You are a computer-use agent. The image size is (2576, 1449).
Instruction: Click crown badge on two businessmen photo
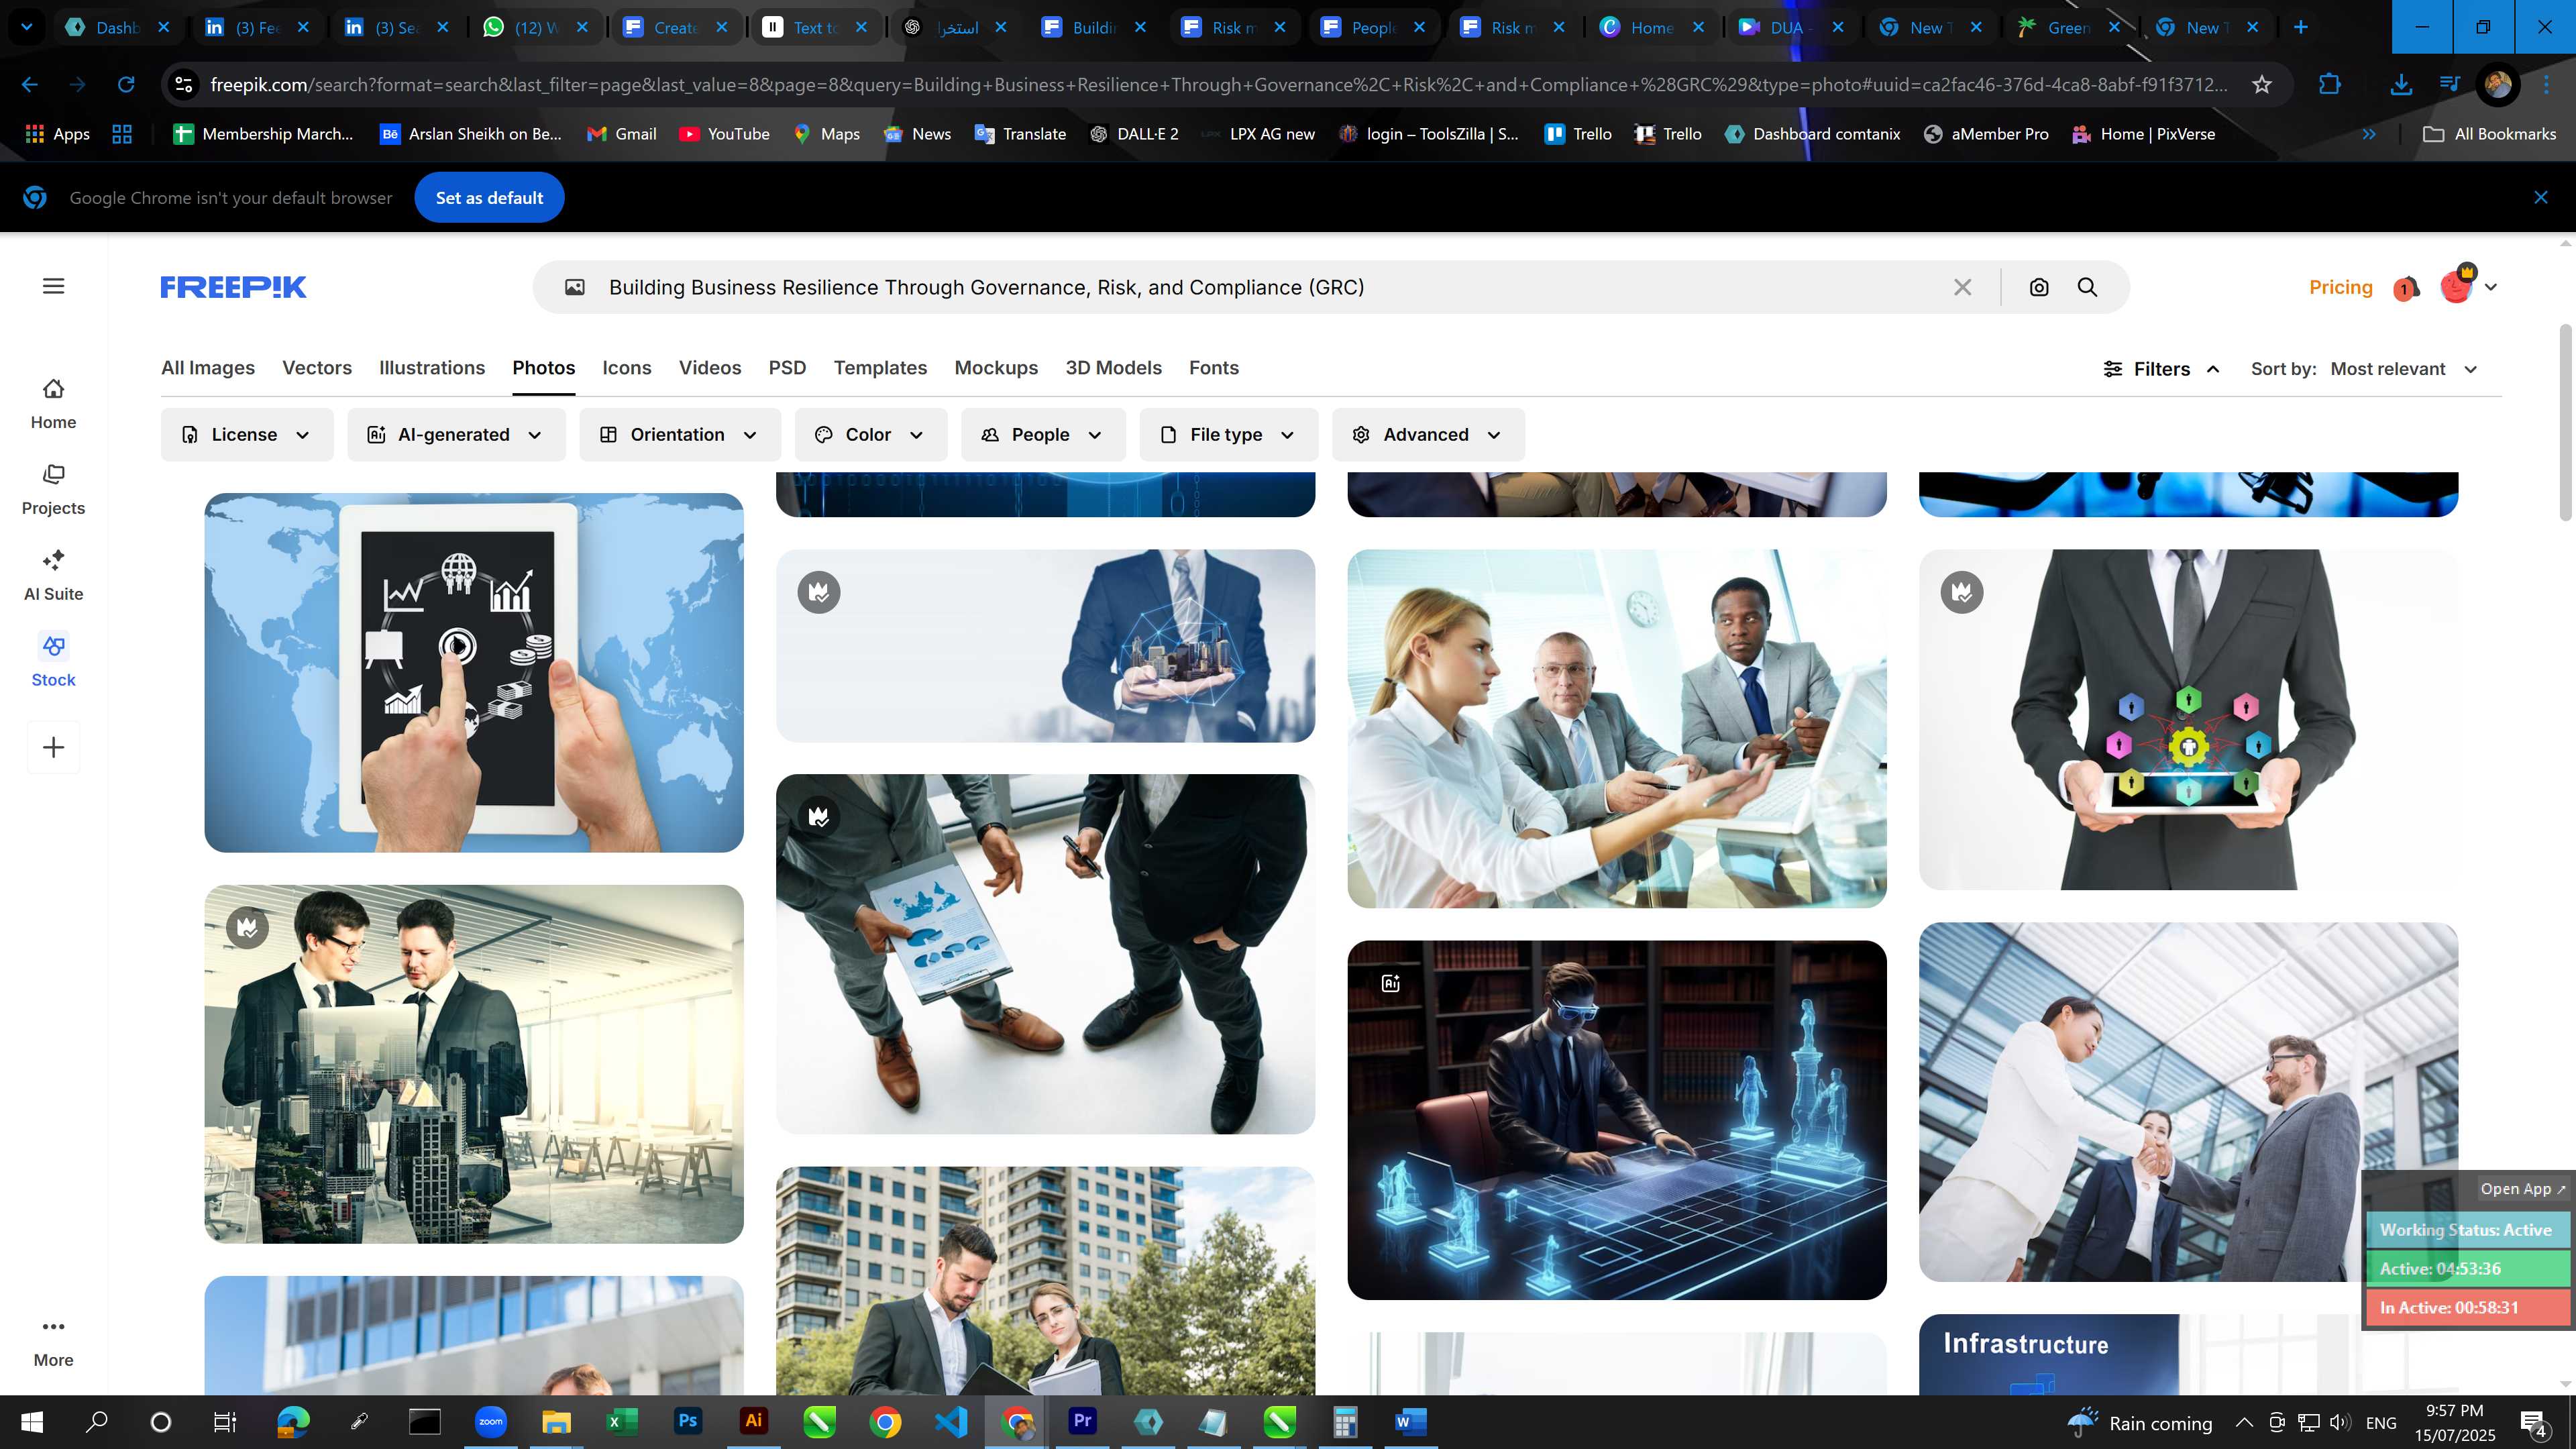(247, 928)
